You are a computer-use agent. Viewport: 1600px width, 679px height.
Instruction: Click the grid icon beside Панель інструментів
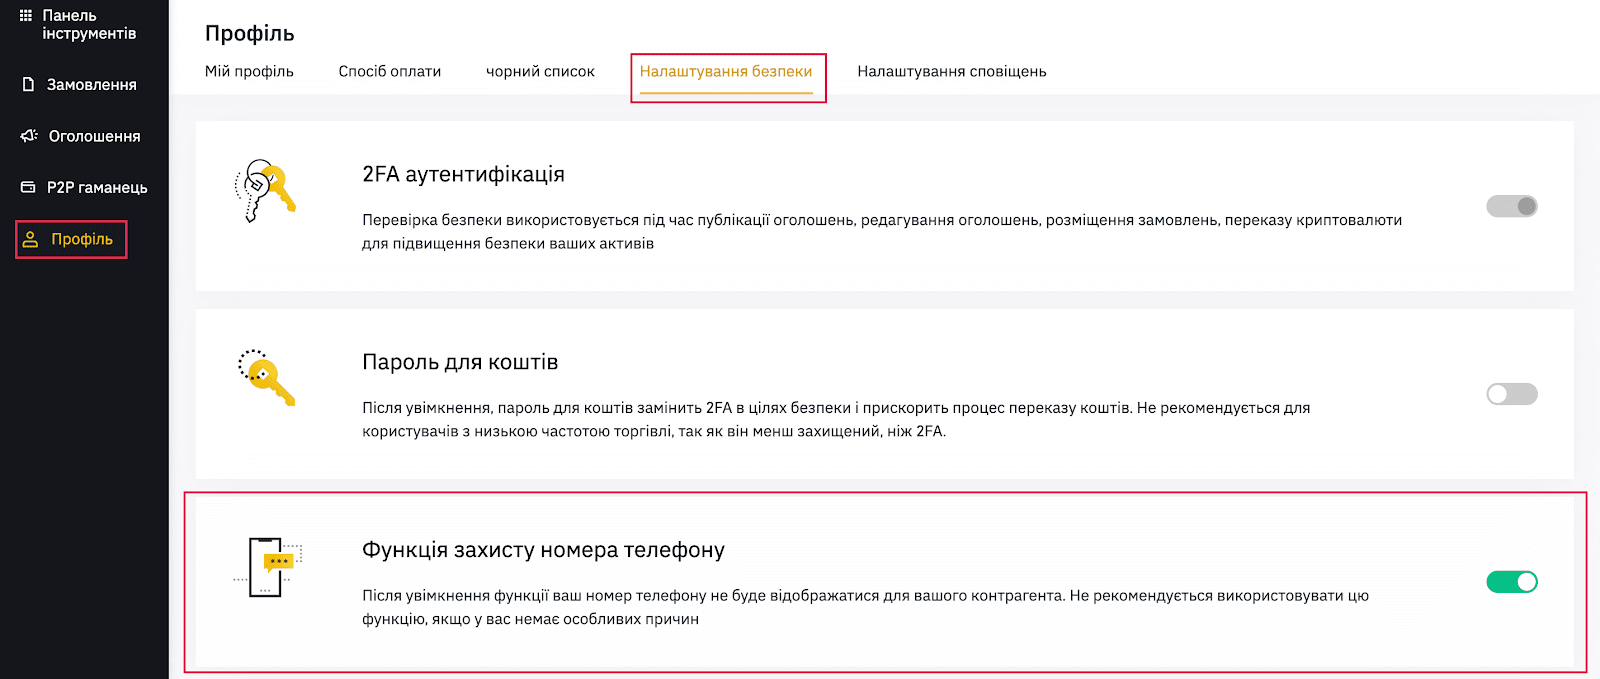(x=26, y=16)
